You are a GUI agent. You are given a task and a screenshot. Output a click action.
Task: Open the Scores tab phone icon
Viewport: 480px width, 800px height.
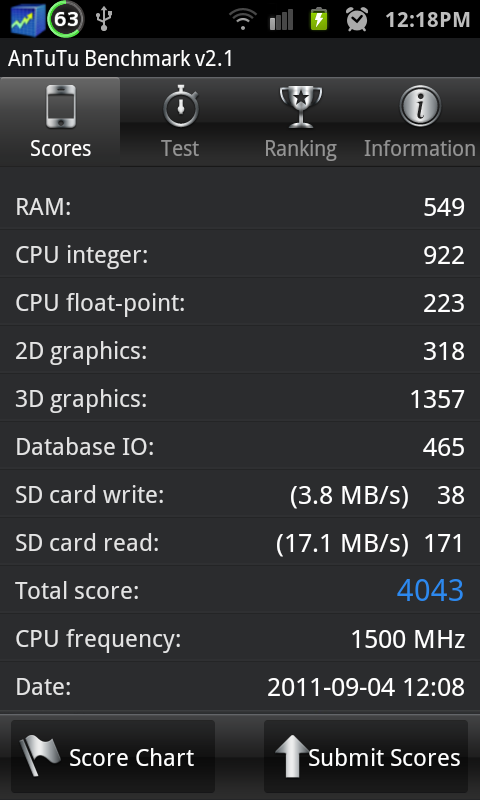click(x=60, y=107)
